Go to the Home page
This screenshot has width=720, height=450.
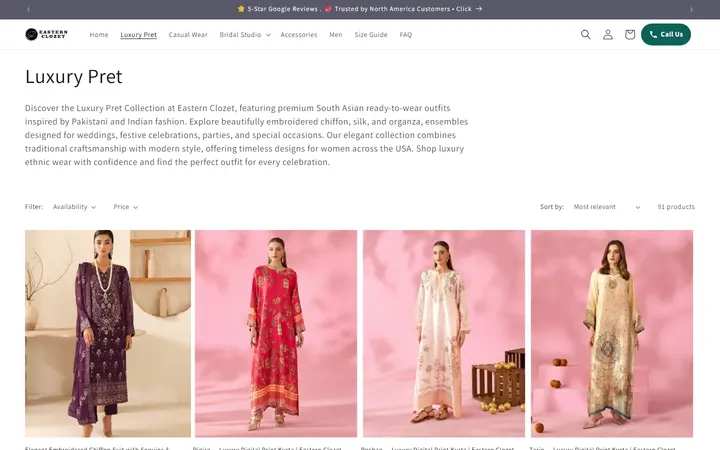99,34
